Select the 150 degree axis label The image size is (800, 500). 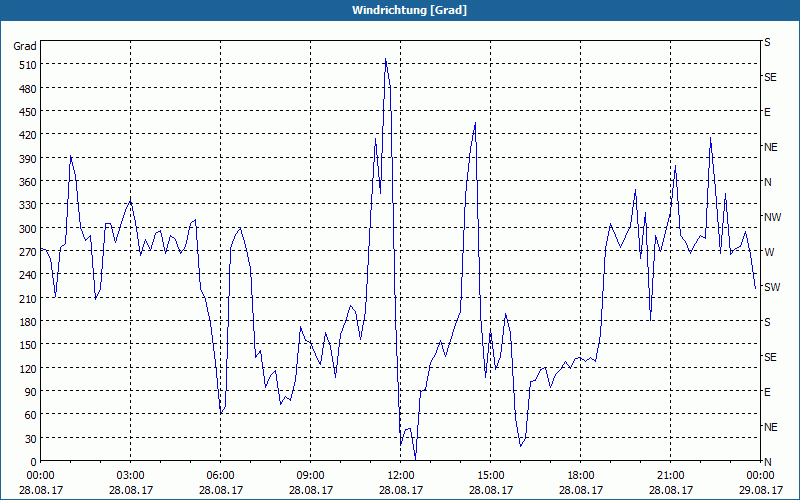[27, 345]
